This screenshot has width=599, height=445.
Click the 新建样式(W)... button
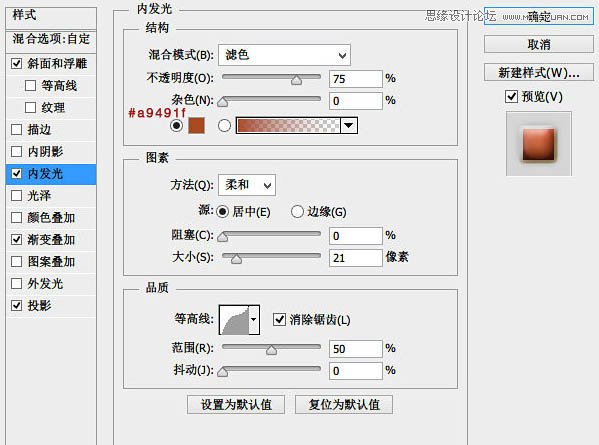pyautogui.click(x=539, y=72)
